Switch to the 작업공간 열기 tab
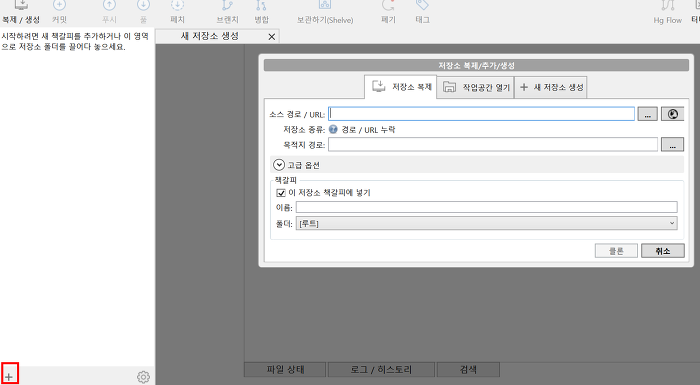 coord(475,87)
